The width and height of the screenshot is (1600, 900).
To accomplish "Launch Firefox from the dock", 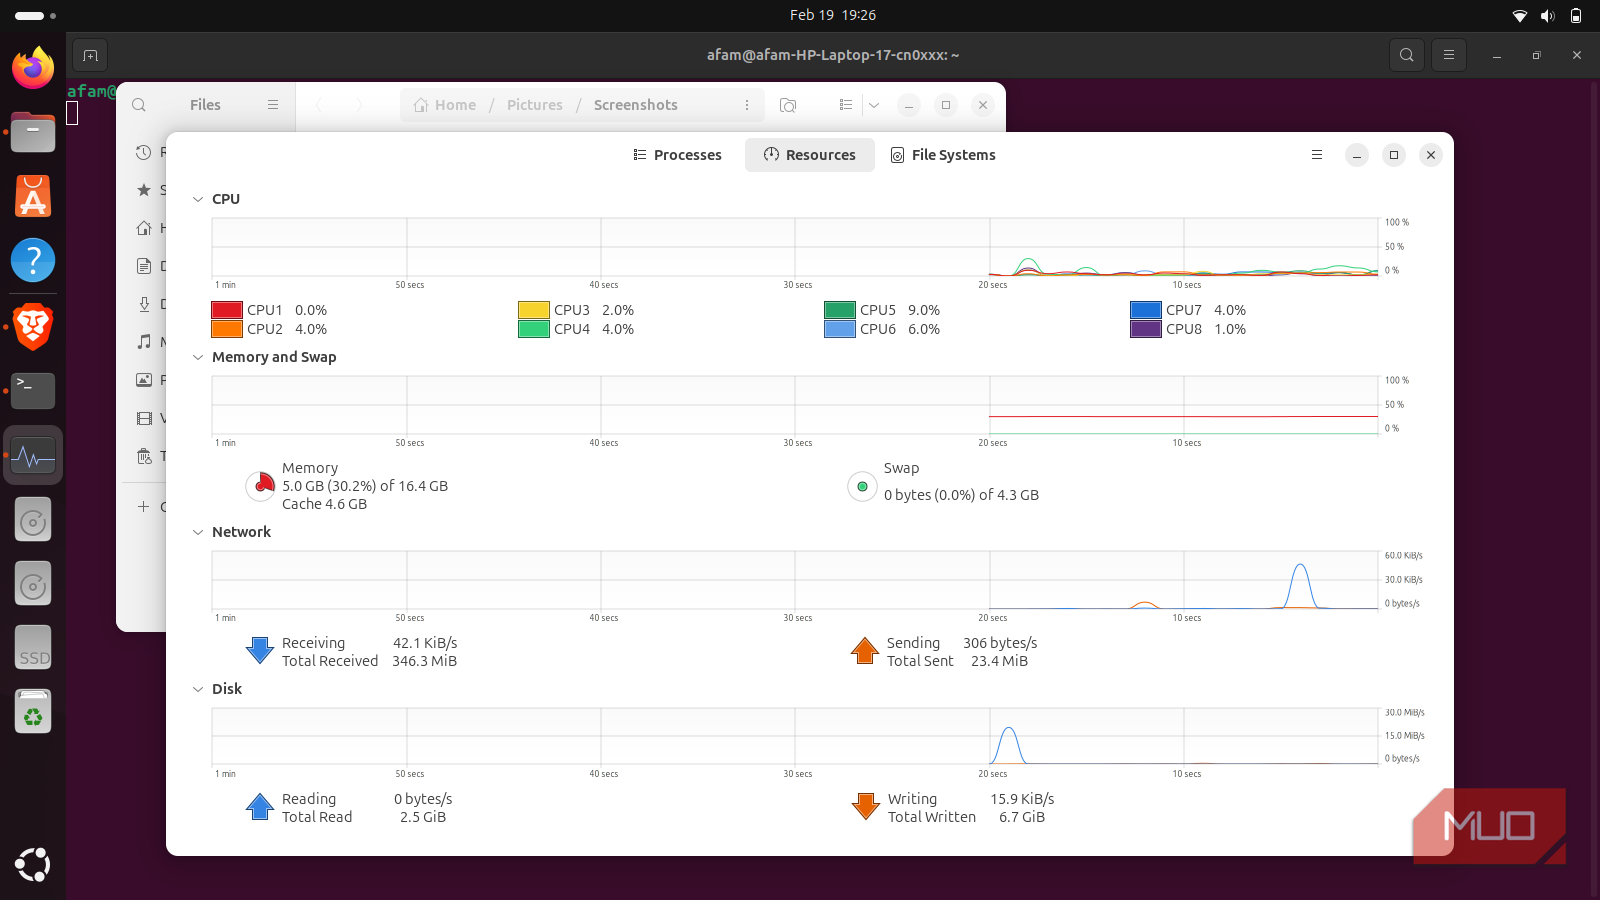I will [x=33, y=68].
